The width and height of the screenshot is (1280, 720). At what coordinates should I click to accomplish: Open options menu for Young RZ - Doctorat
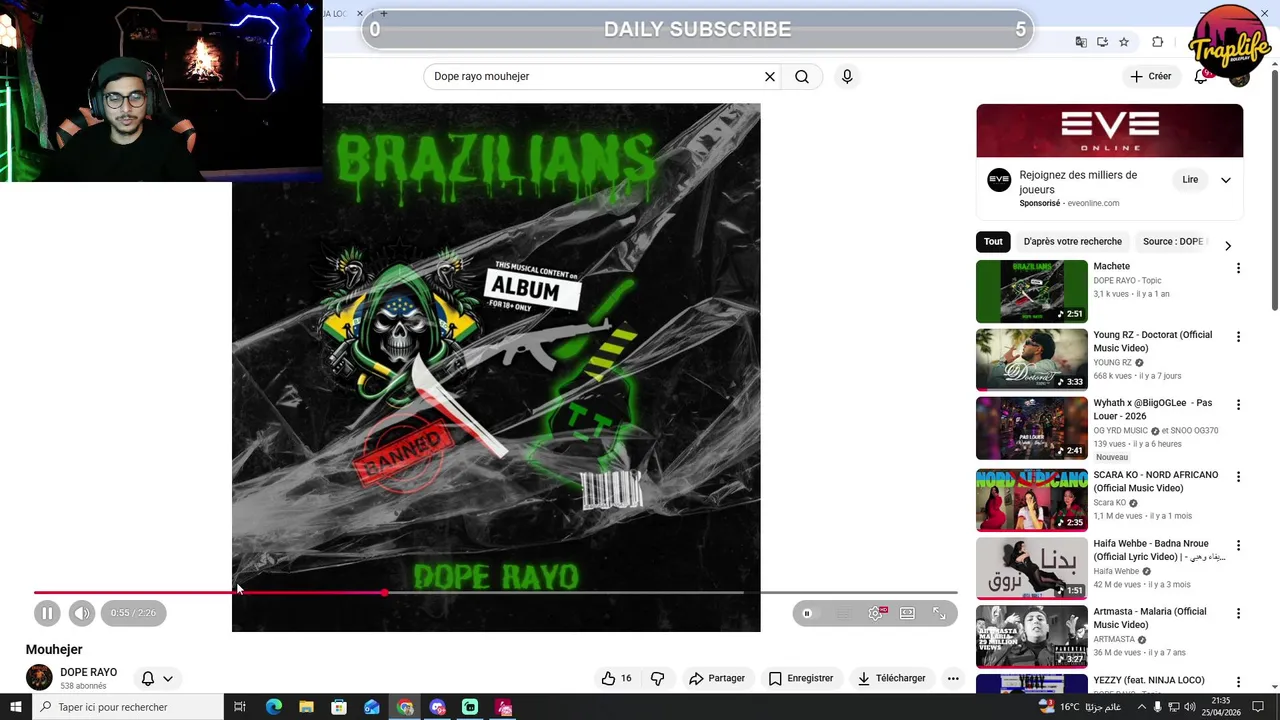tap(1238, 337)
